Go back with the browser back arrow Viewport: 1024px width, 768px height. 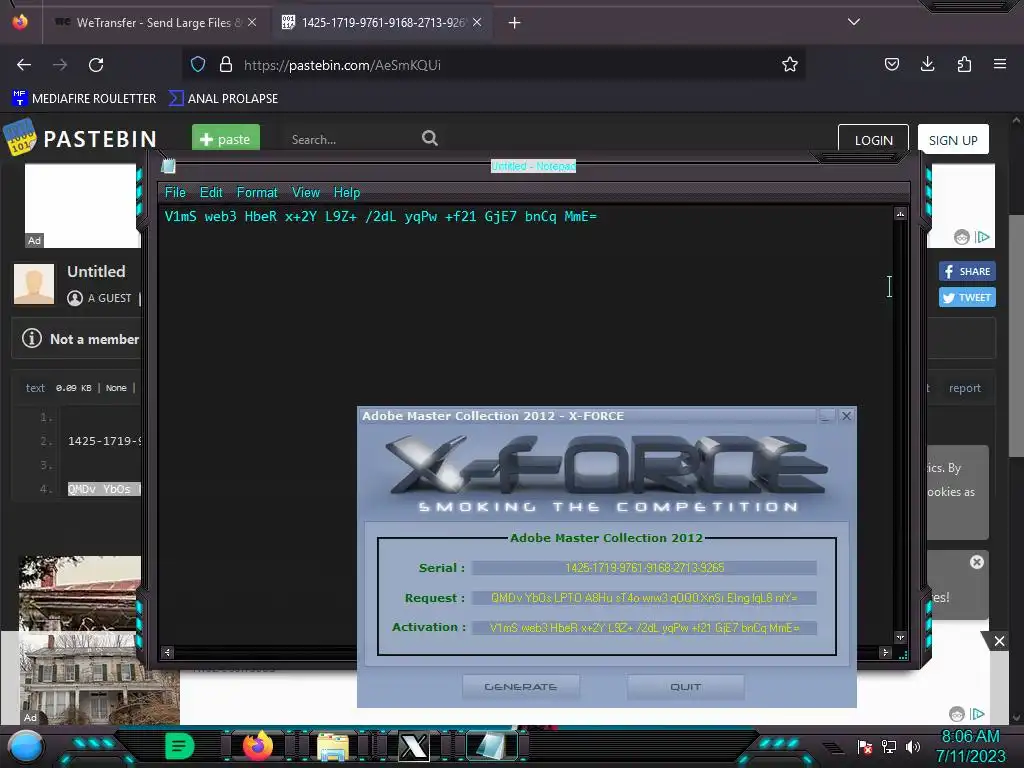pos(24,65)
